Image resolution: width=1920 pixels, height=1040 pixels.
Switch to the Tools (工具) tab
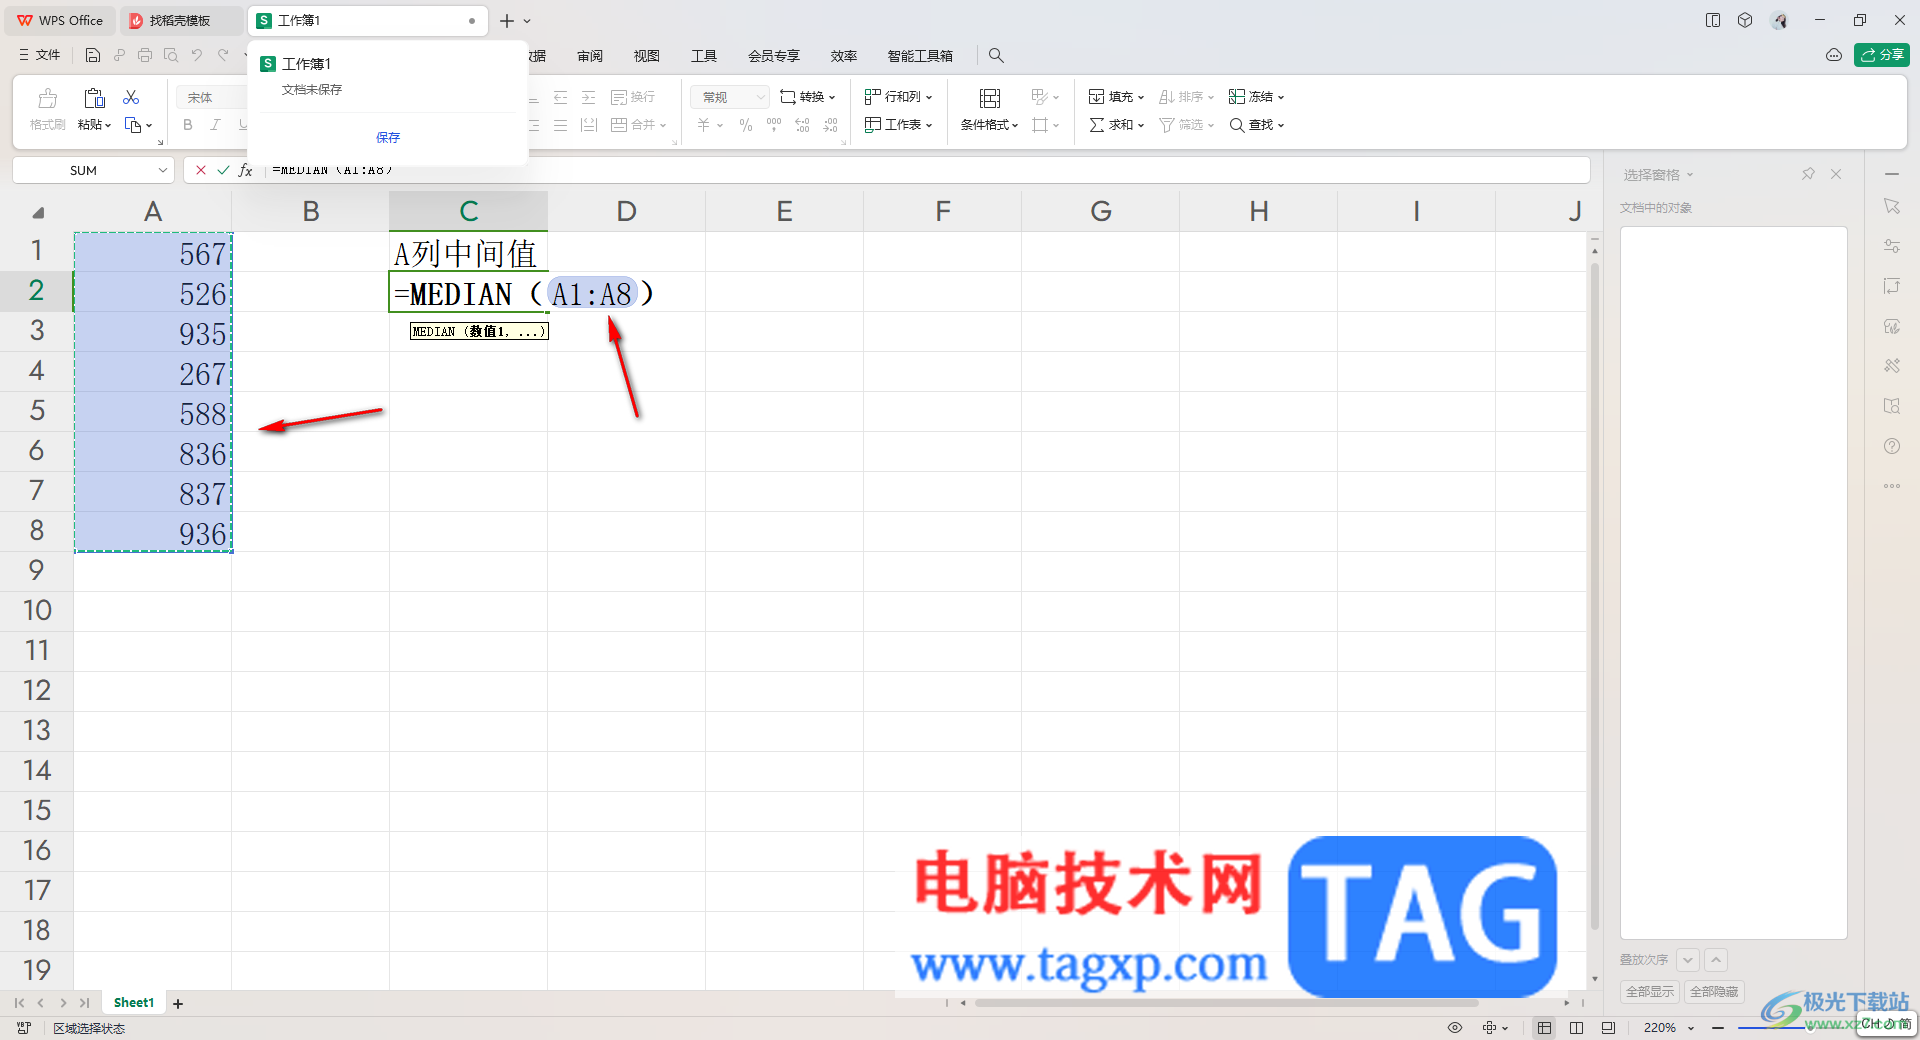(x=704, y=56)
